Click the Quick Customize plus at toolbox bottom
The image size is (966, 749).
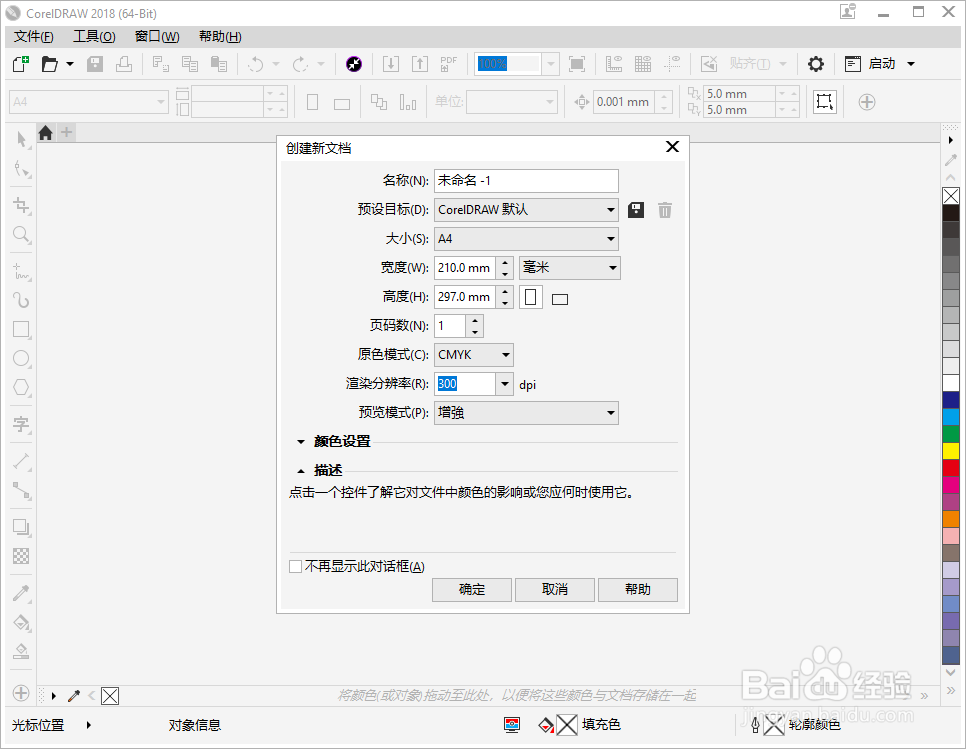21,694
